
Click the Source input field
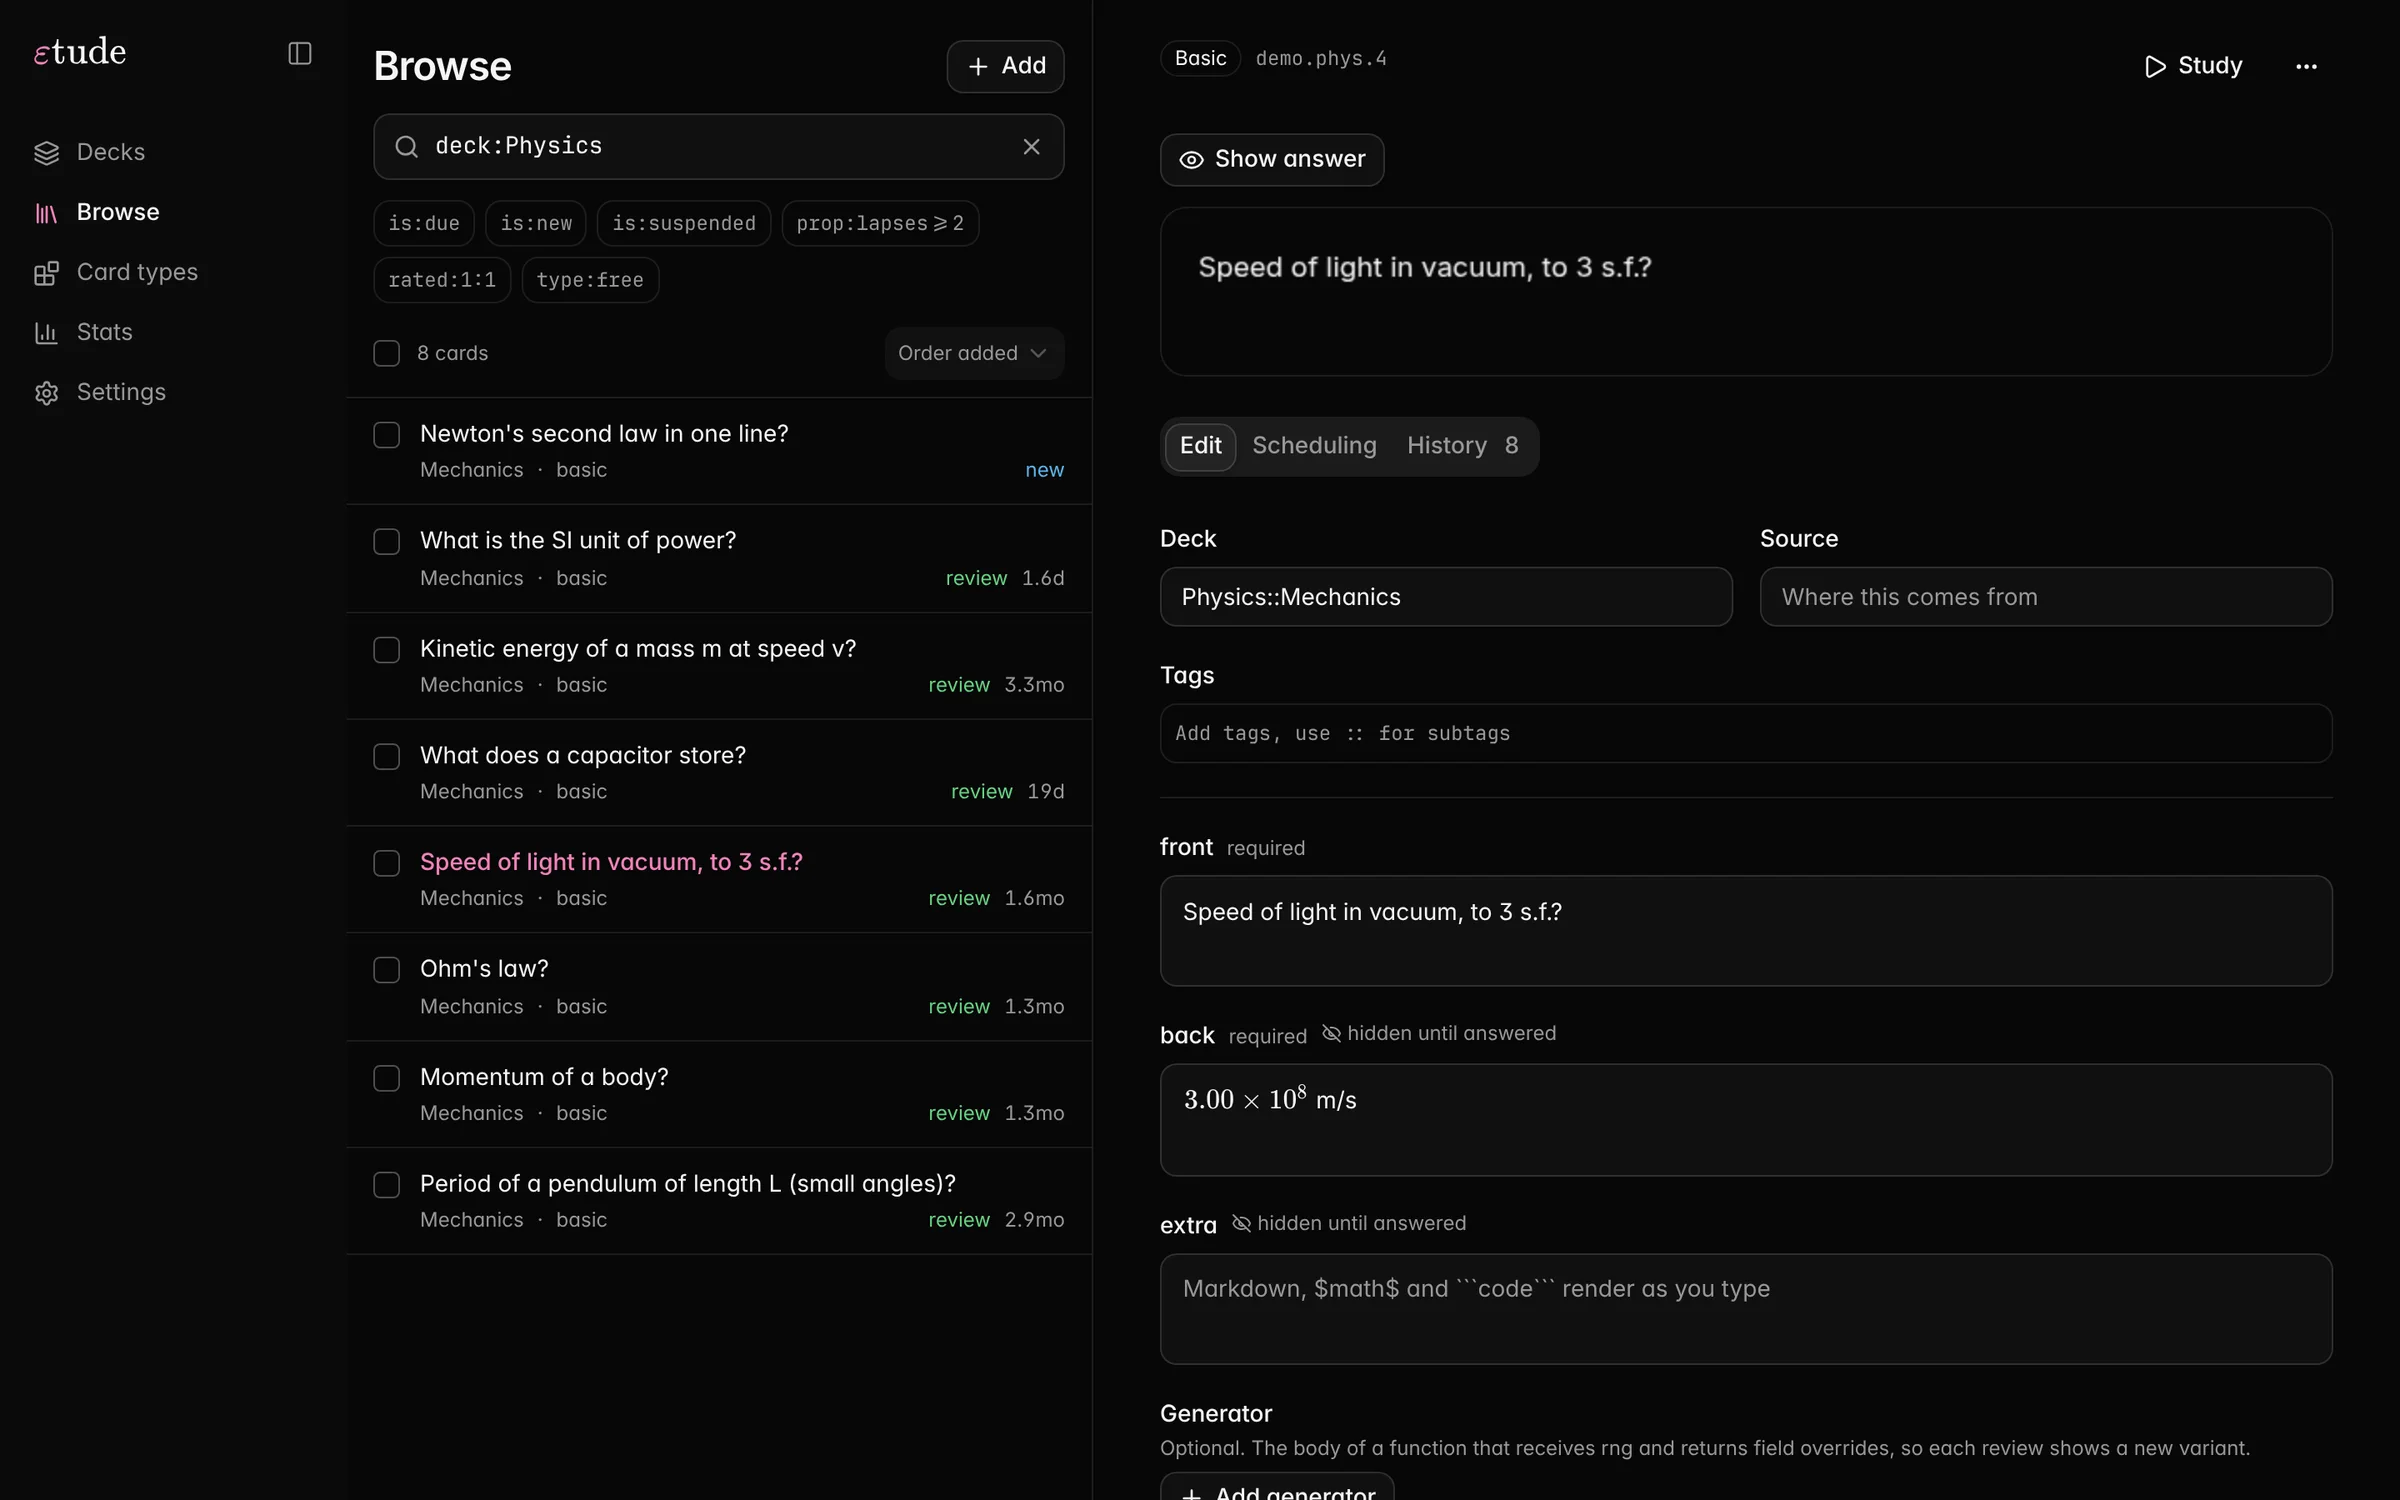pyautogui.click(x=2046, y=597)
